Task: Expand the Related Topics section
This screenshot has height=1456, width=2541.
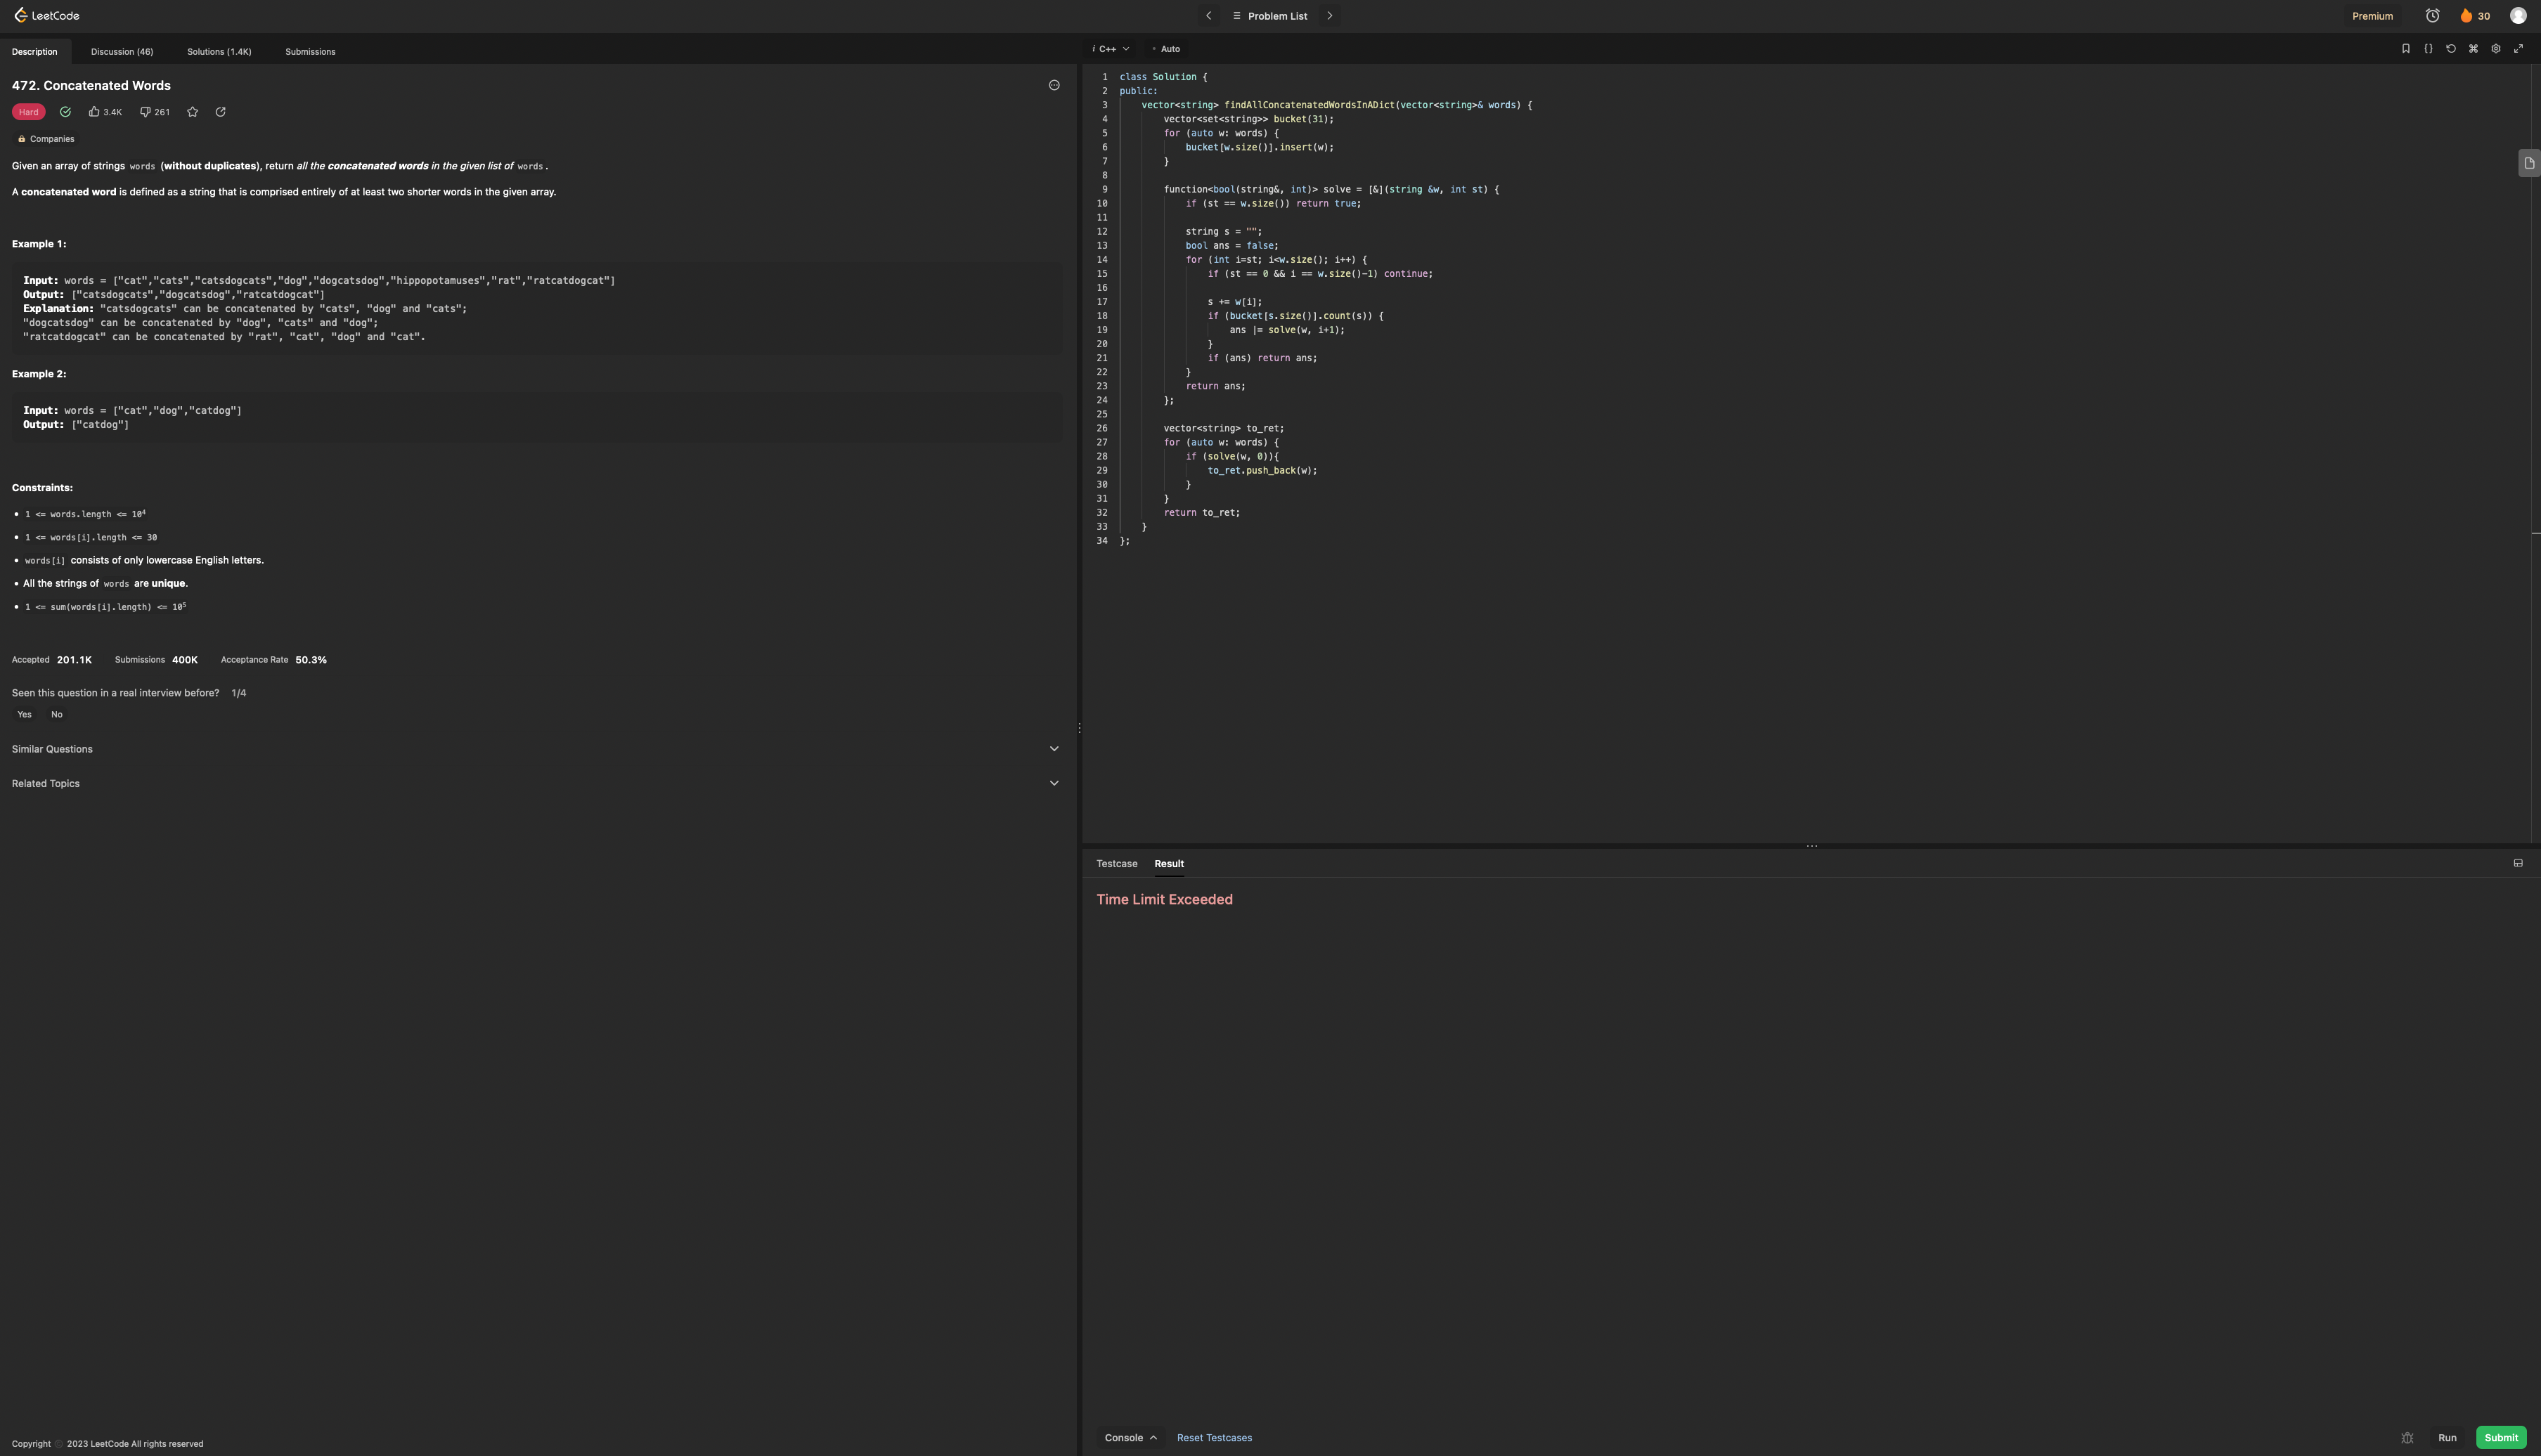Action: [x=534, y=783]
